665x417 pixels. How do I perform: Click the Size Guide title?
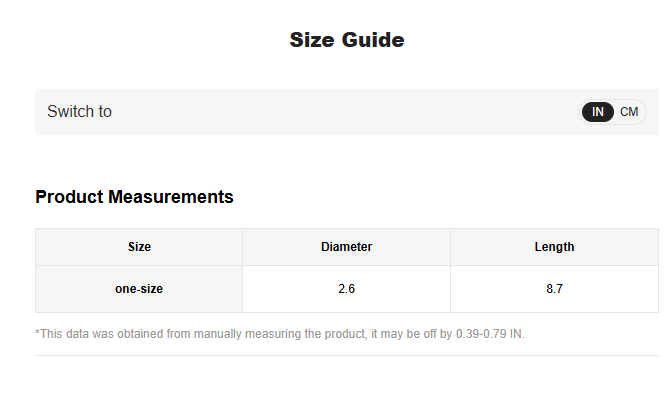click(347, 40)
